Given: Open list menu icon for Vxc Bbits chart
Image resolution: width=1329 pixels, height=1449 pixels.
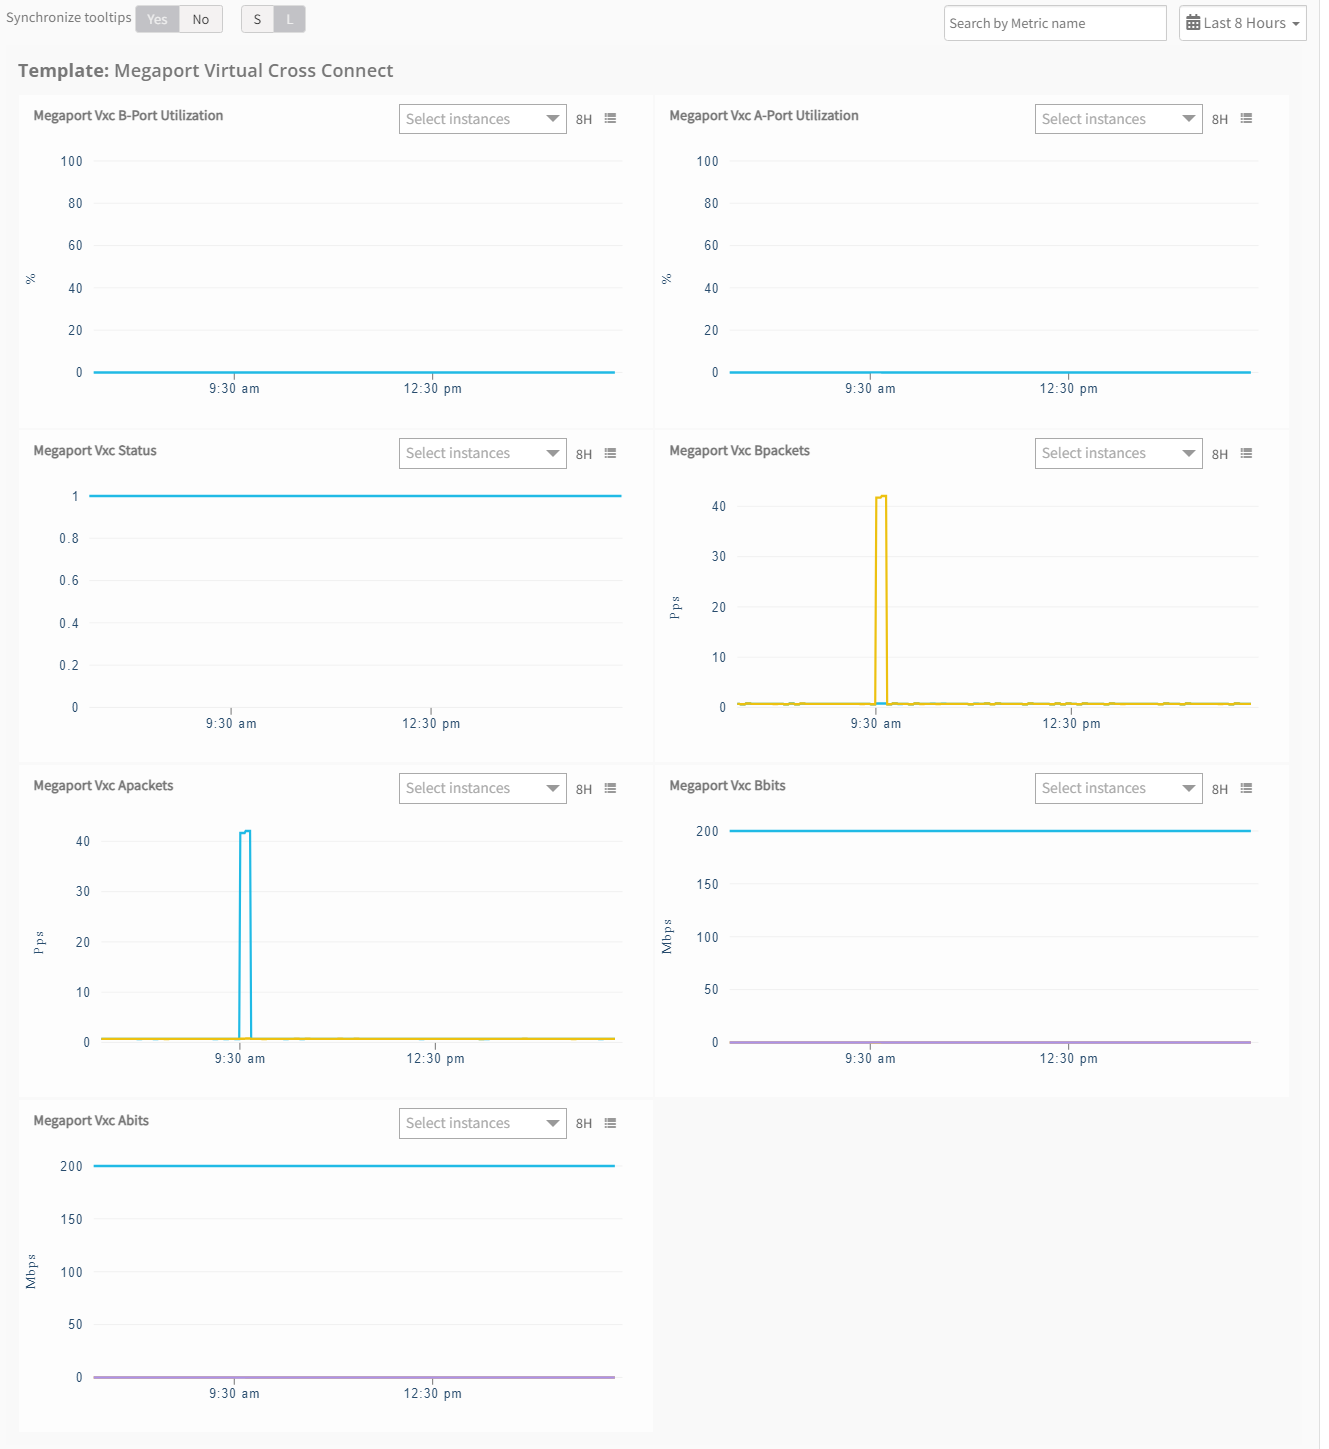Looking at the screenshot, I should [1246, 788].
